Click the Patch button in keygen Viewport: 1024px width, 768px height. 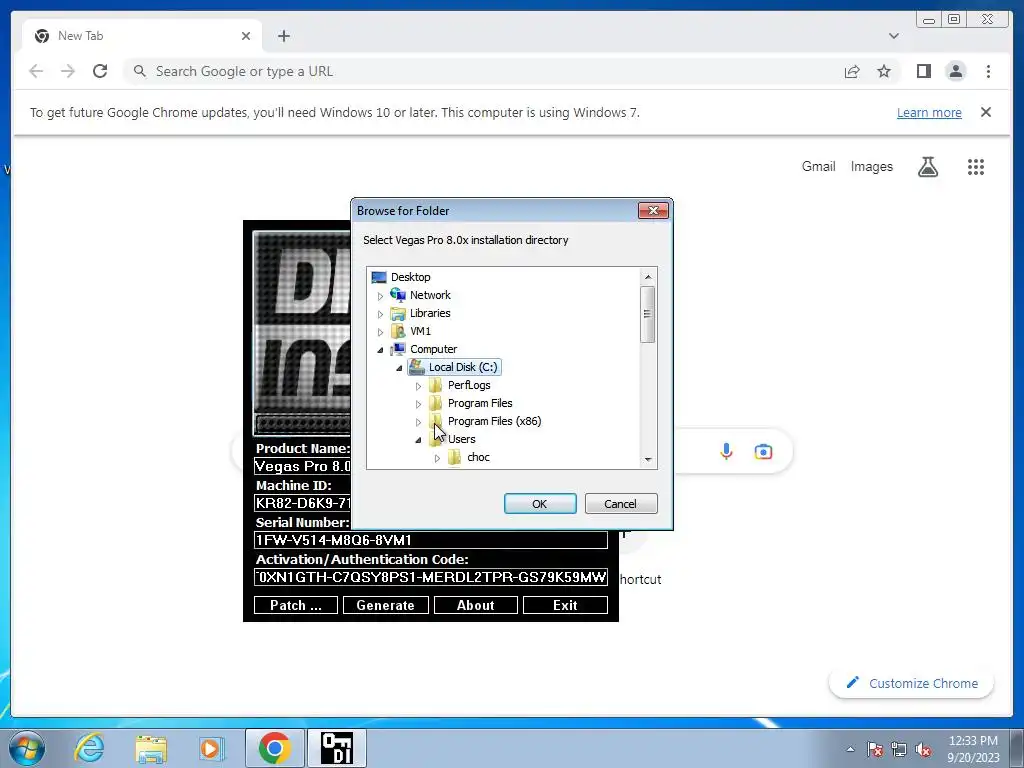tap(296, 605)
